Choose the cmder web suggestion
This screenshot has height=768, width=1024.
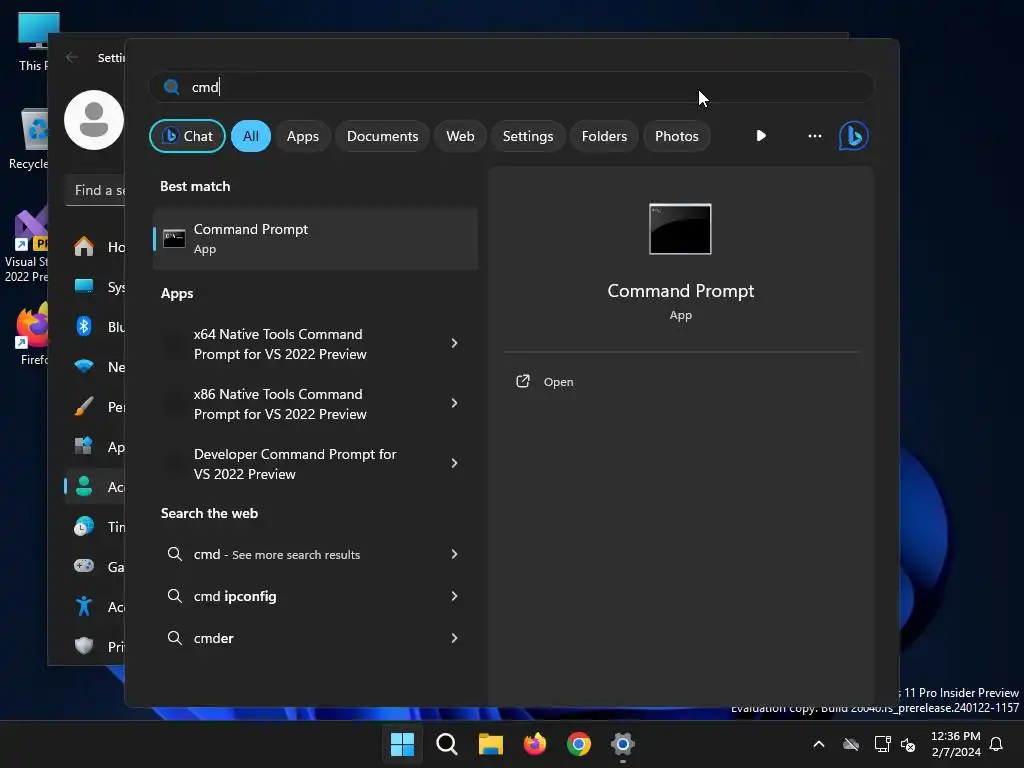315,637
